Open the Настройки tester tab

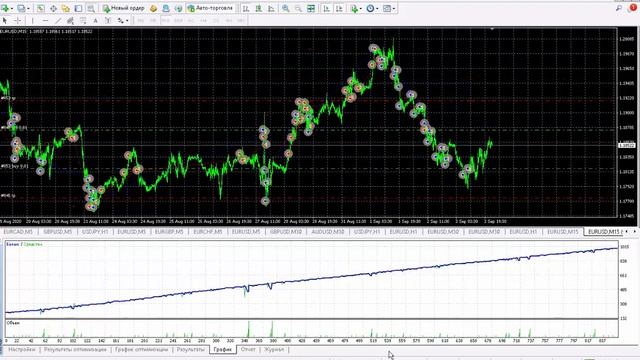click(x=22, y=350)
